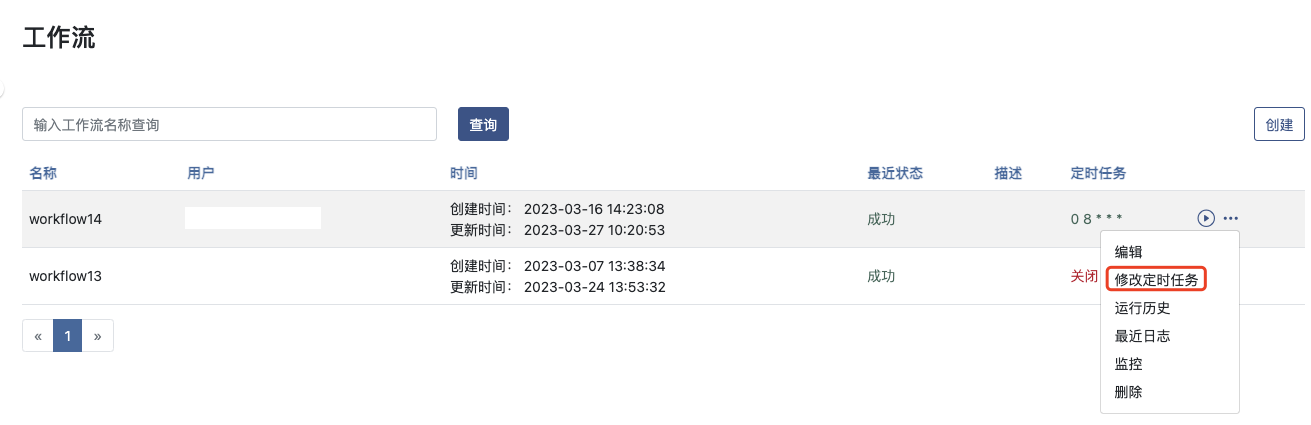
Task: Click the workflow13 name
Action: click(66, 276)
